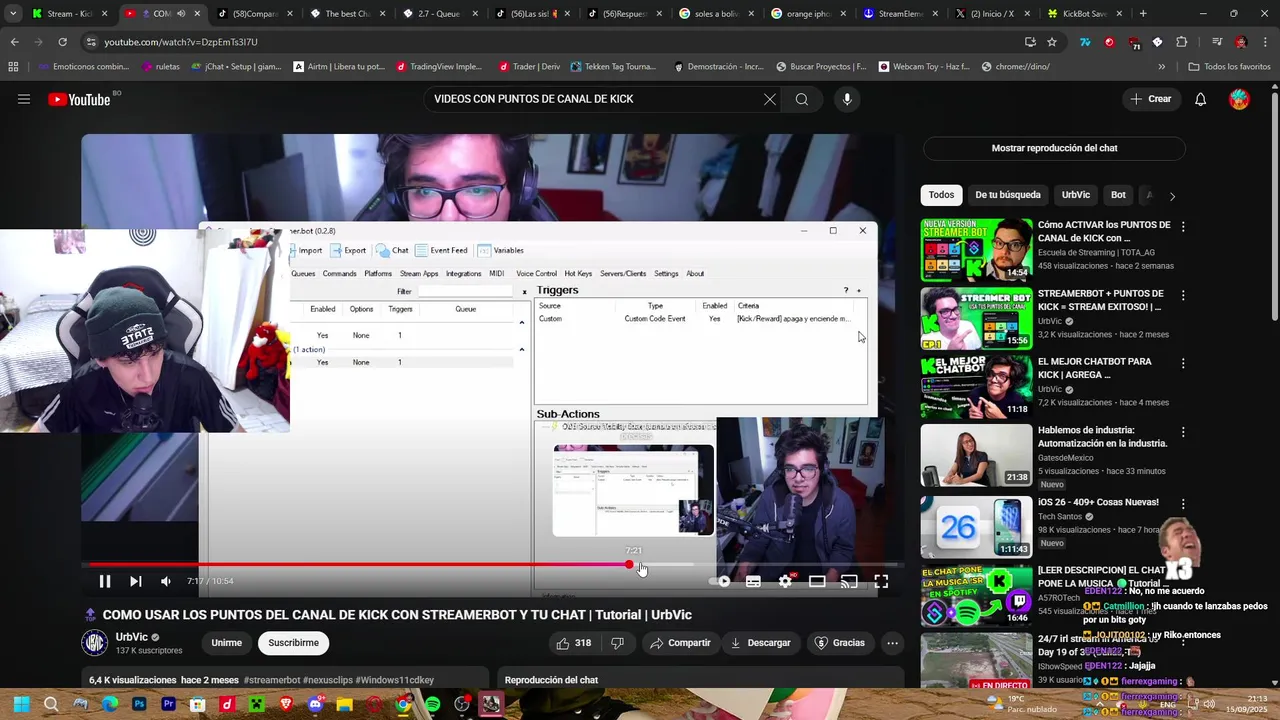Open more actions menu under video
1280x720 pixels.
[892, 643]
